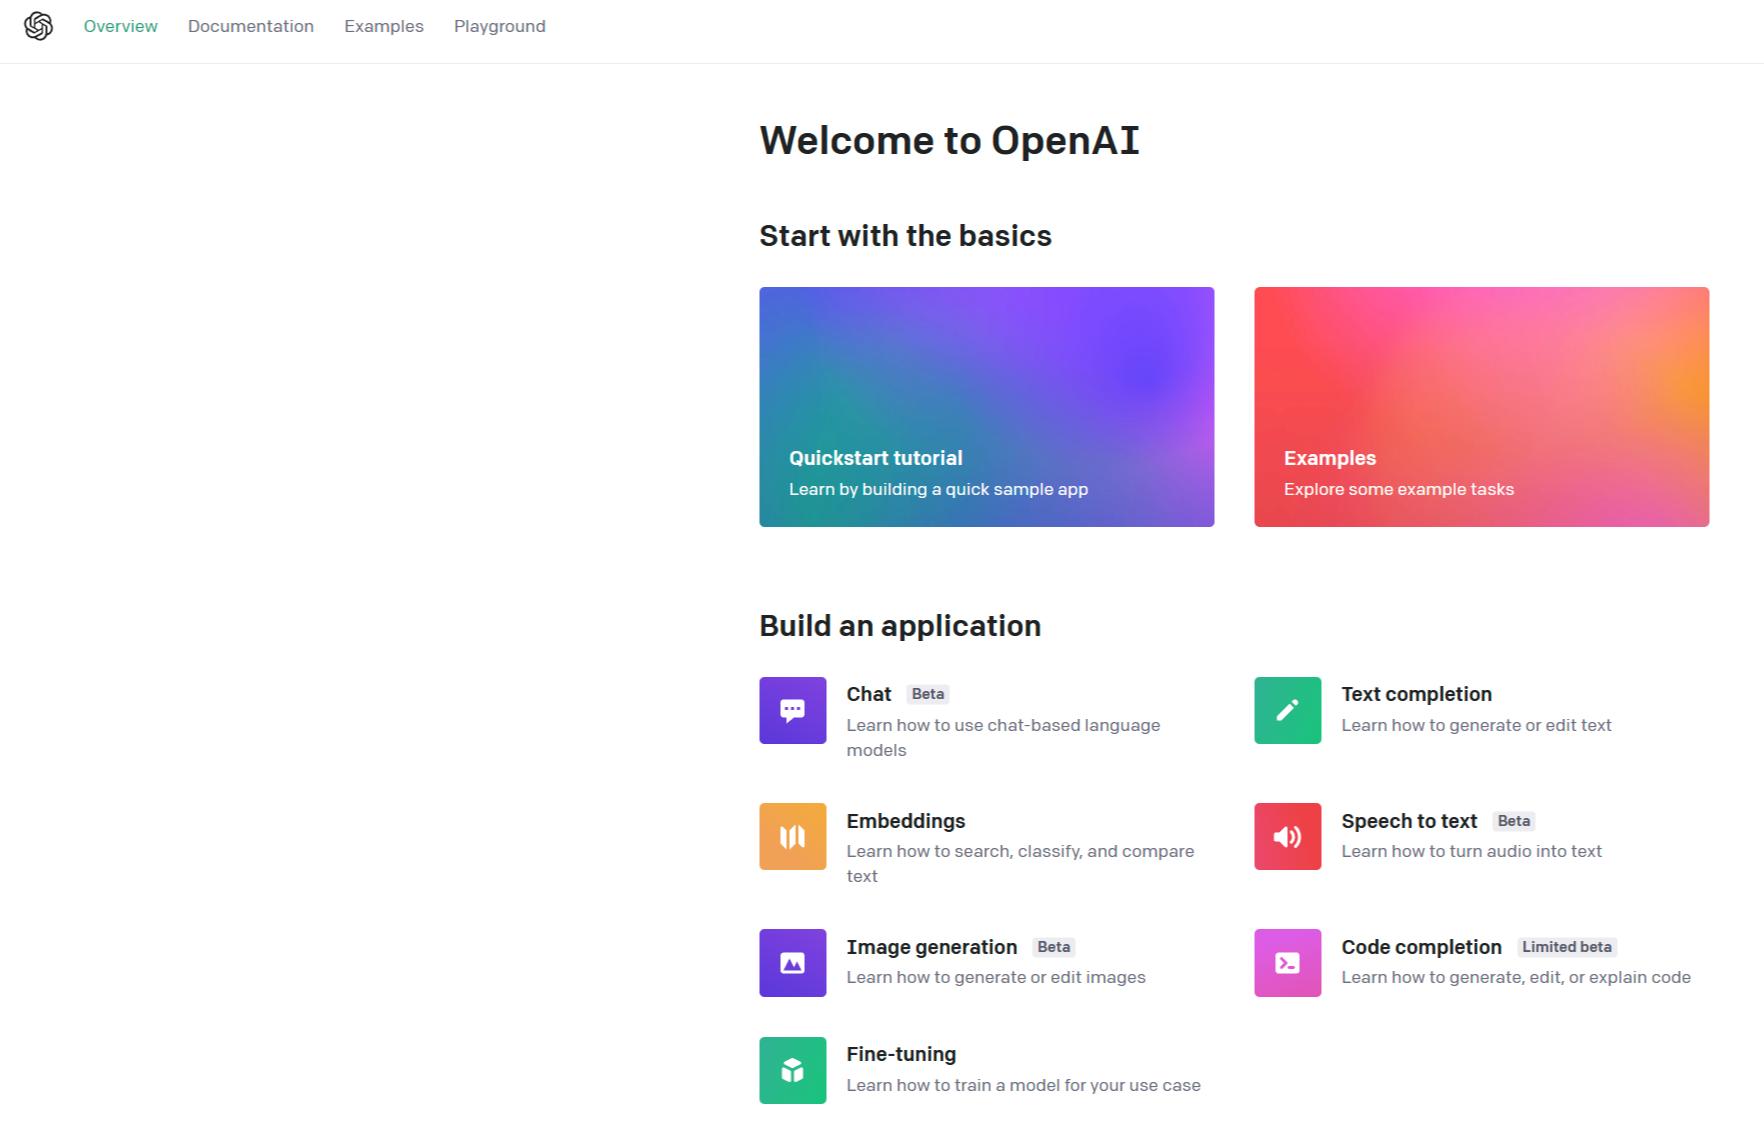Click the Beta badge next to Speech to text

[1514, 821]
